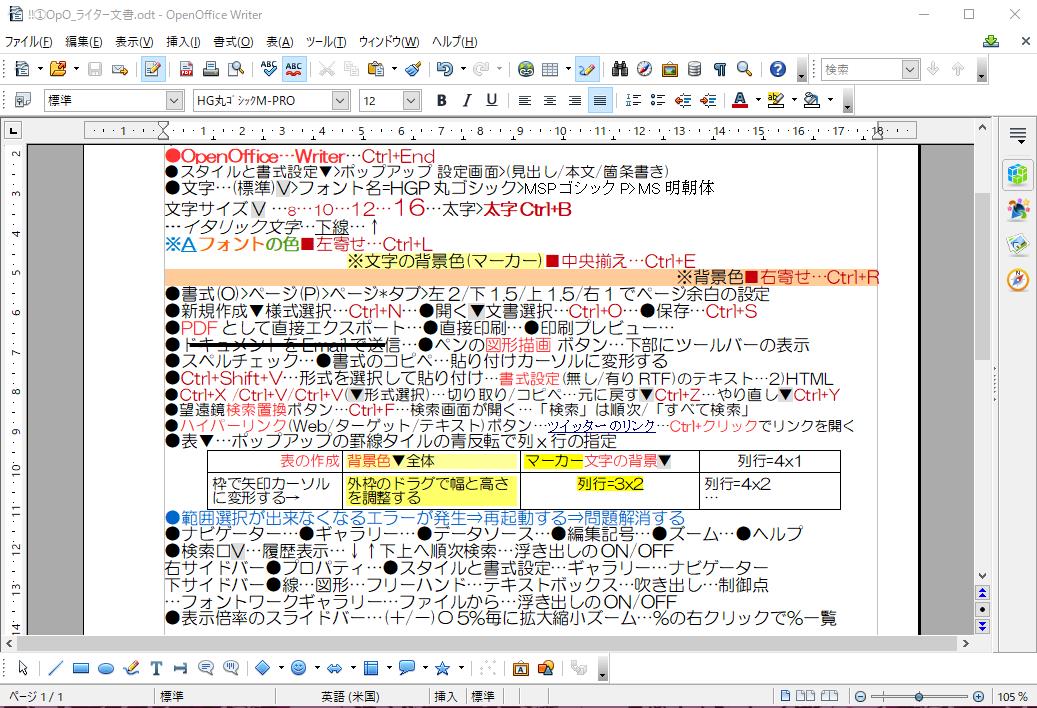
Task: Toggle Underline formatting
Action: tap(491, 100)
